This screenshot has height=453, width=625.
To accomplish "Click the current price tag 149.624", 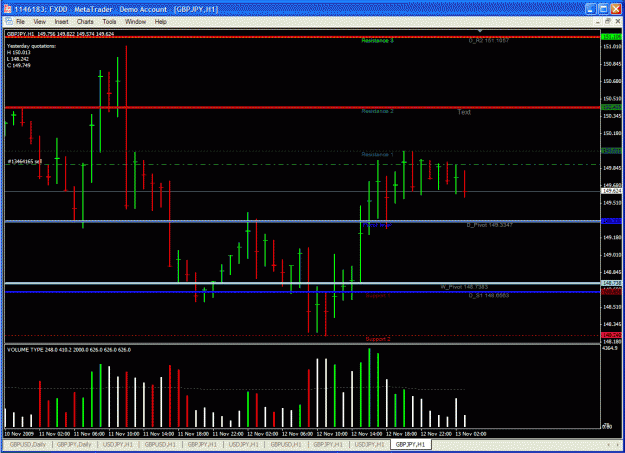I will tap(611, 191).
